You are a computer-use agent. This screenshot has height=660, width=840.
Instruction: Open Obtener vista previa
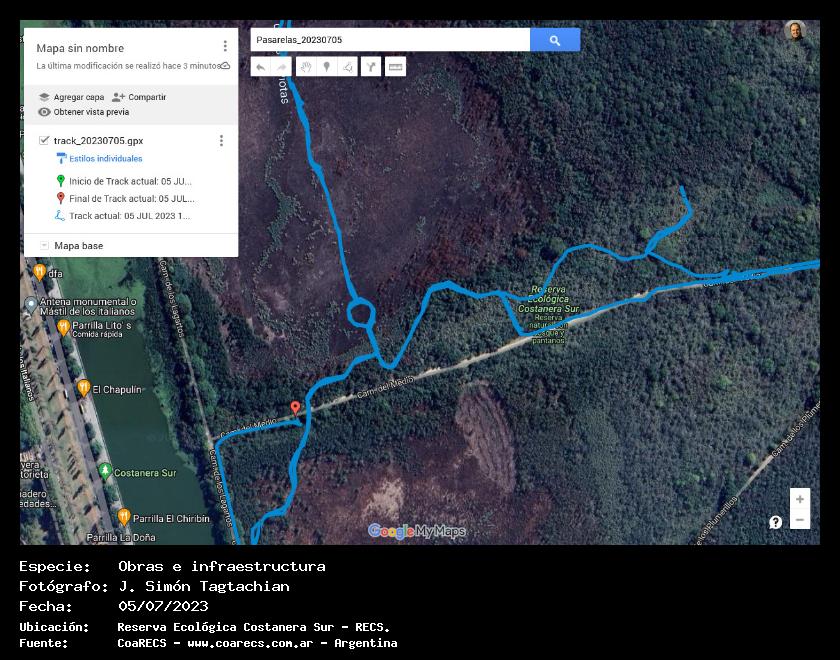coord(83,112)
